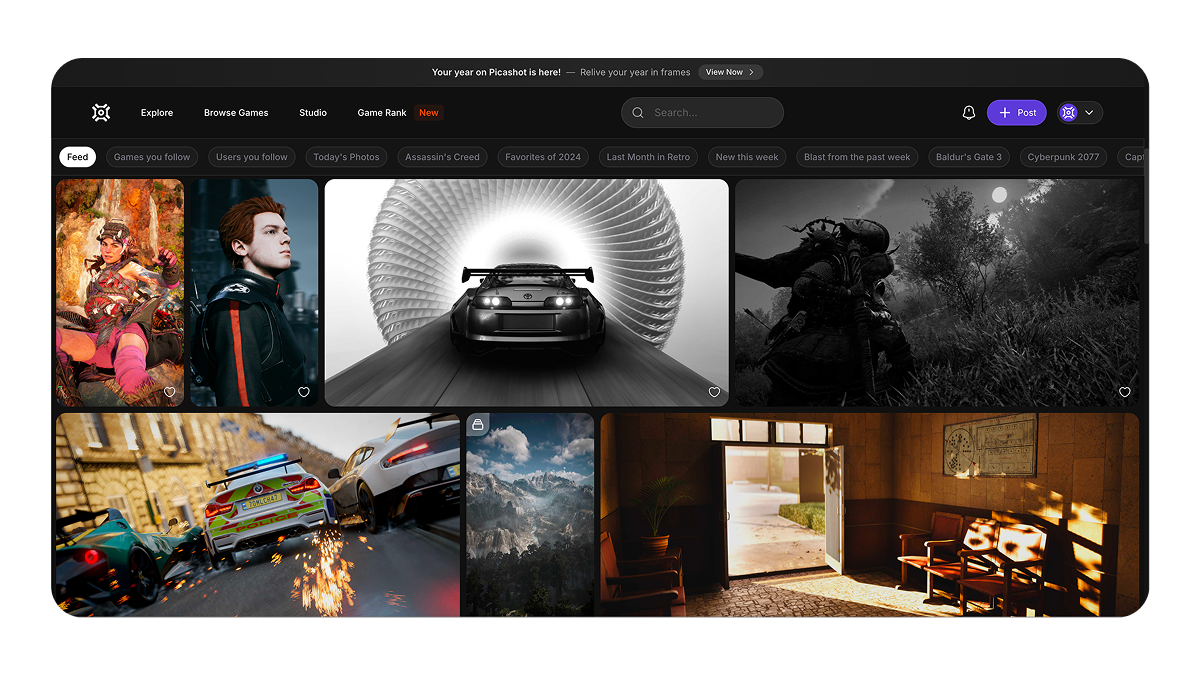Screen dimensions: 1200x675
Task: Click the View Now banner button
Action: click(x=730, y=72)
